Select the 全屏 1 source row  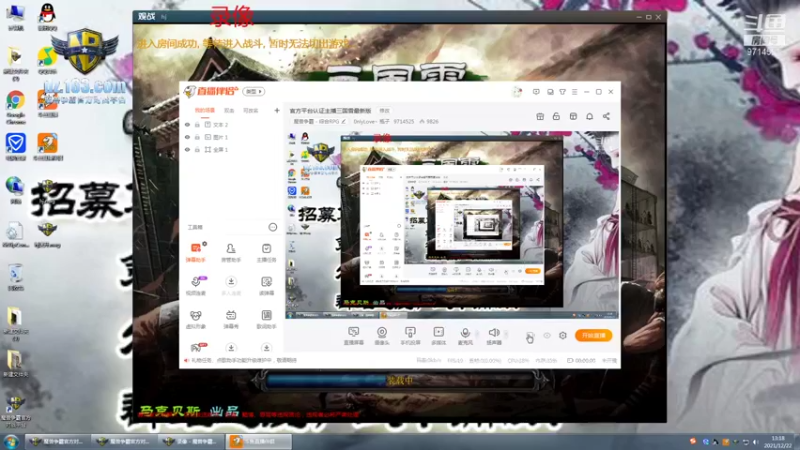click(232, 149)
